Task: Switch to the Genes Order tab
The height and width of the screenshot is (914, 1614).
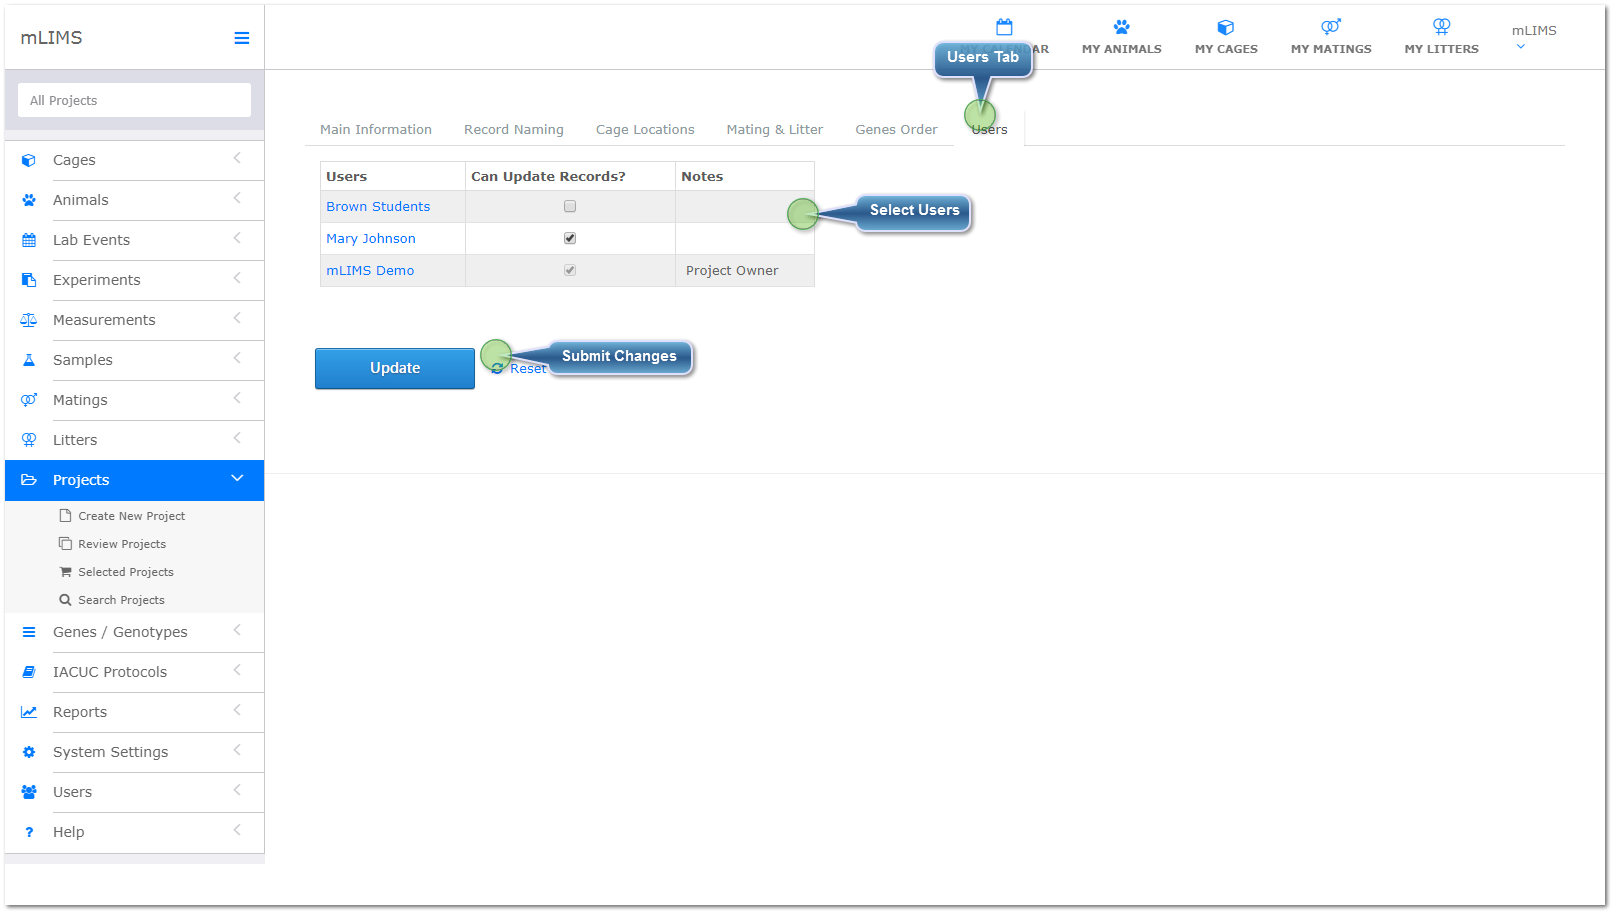Action: coord(896,130)
